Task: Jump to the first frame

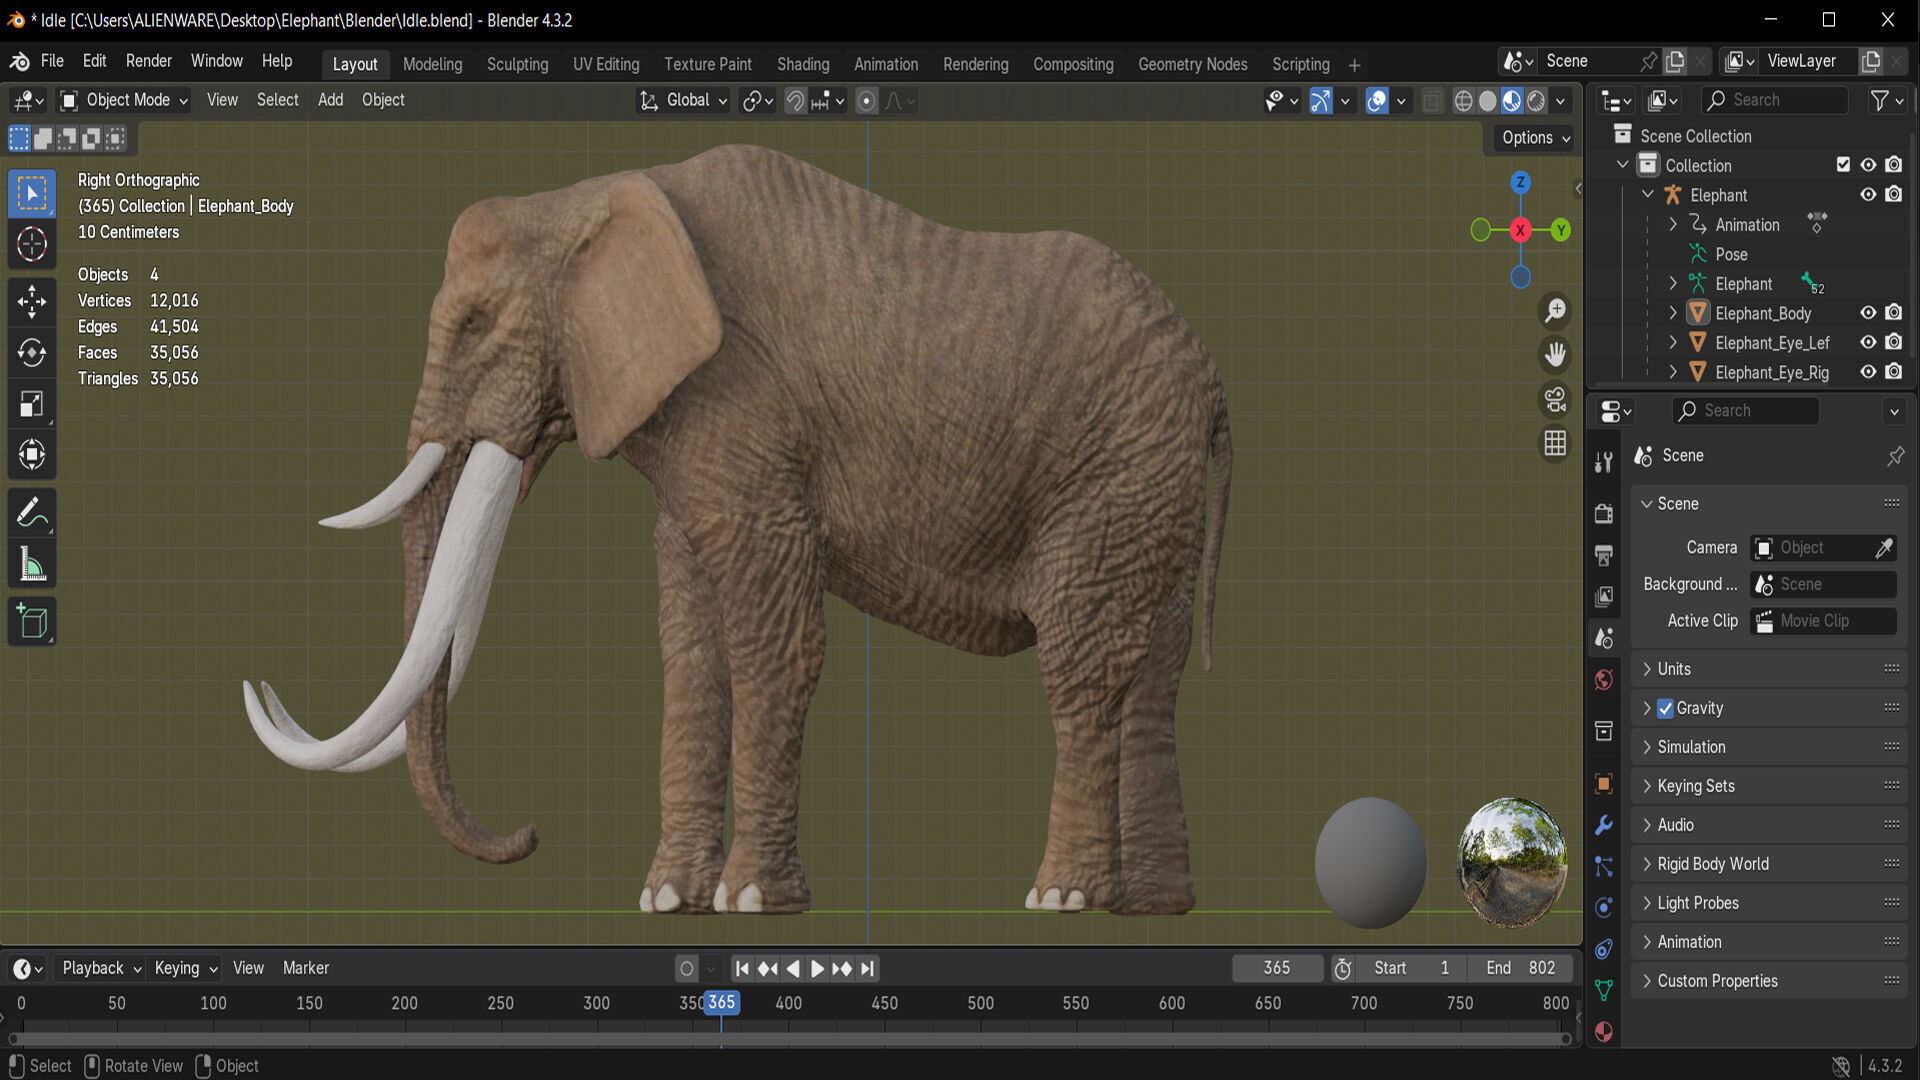Action: click(x=742, y=968)
